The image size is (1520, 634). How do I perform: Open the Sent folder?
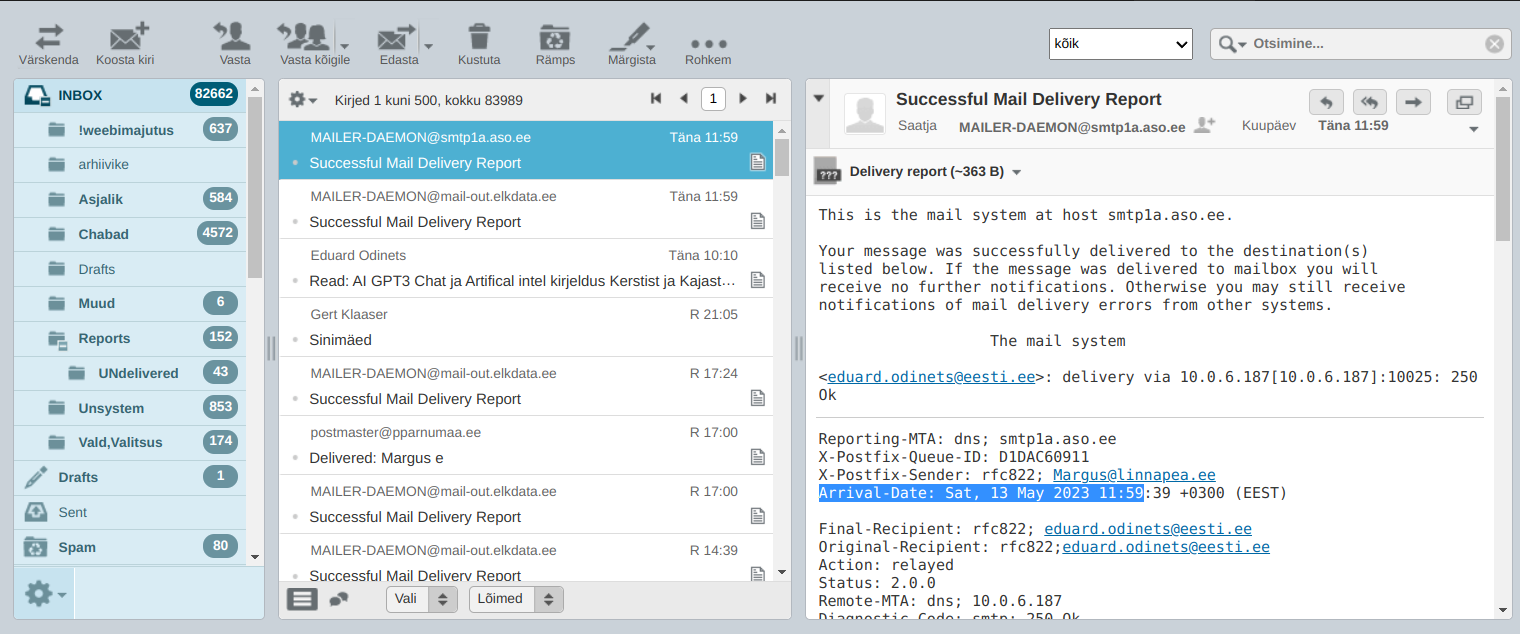tap(129, 512)
